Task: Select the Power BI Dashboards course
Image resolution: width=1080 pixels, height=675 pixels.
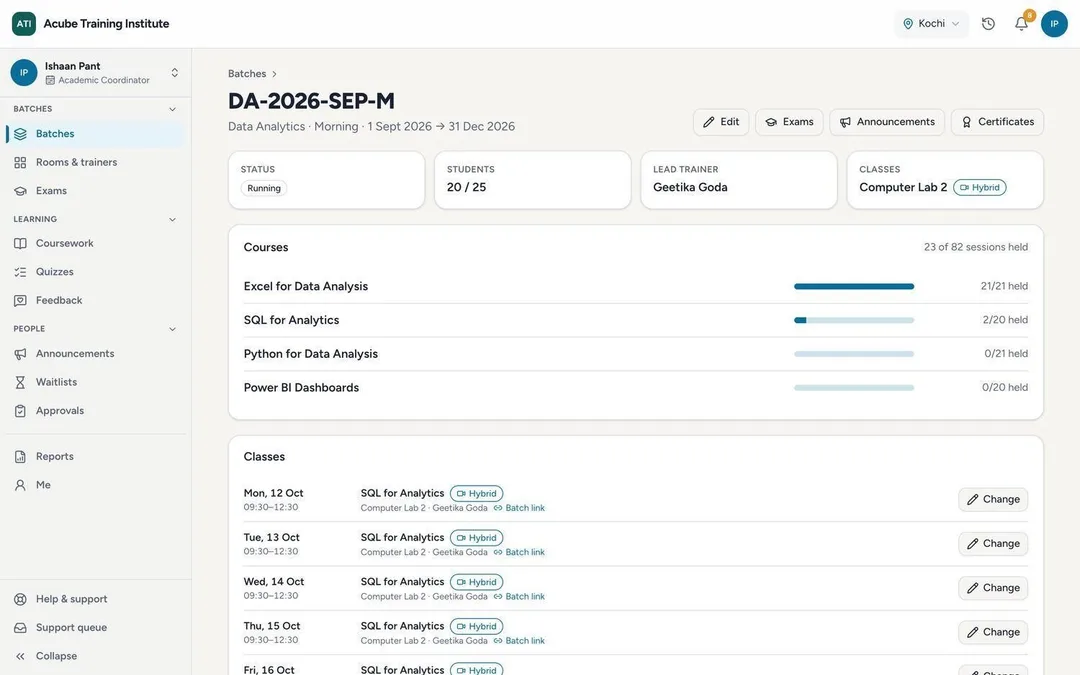Action: click(635, 388)
